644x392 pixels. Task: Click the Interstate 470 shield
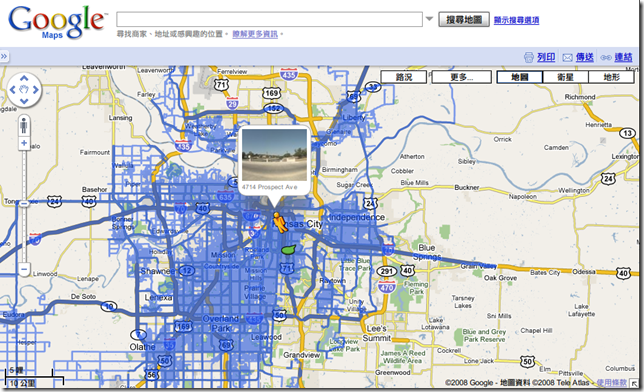click(386, 287)
